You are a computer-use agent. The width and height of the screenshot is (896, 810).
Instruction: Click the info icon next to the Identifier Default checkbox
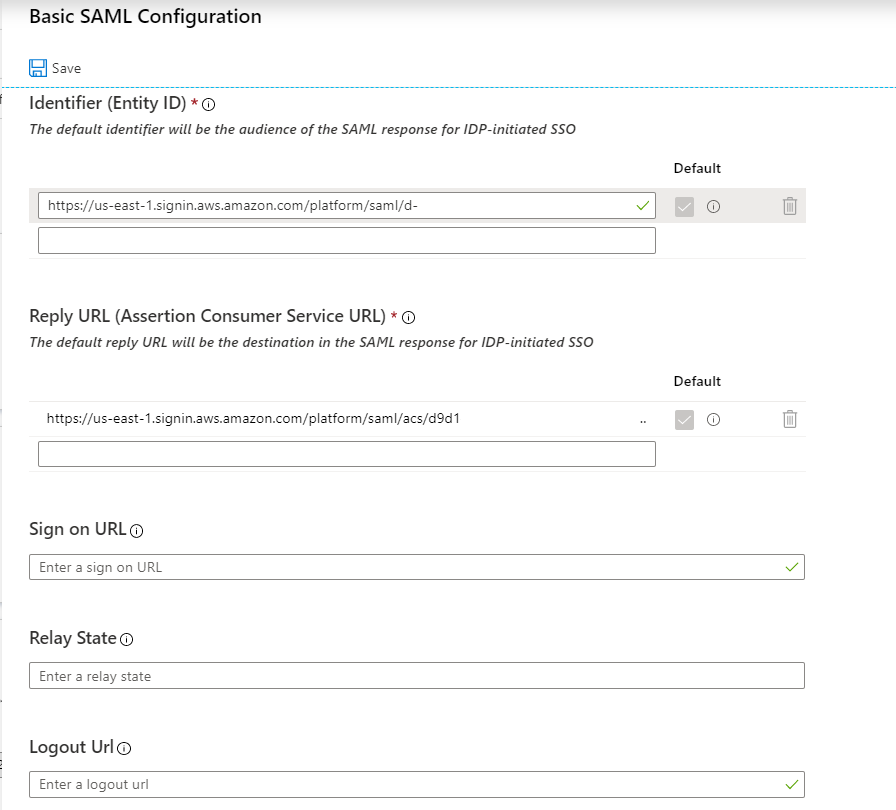pyautogui.click(x=712, y=206)
